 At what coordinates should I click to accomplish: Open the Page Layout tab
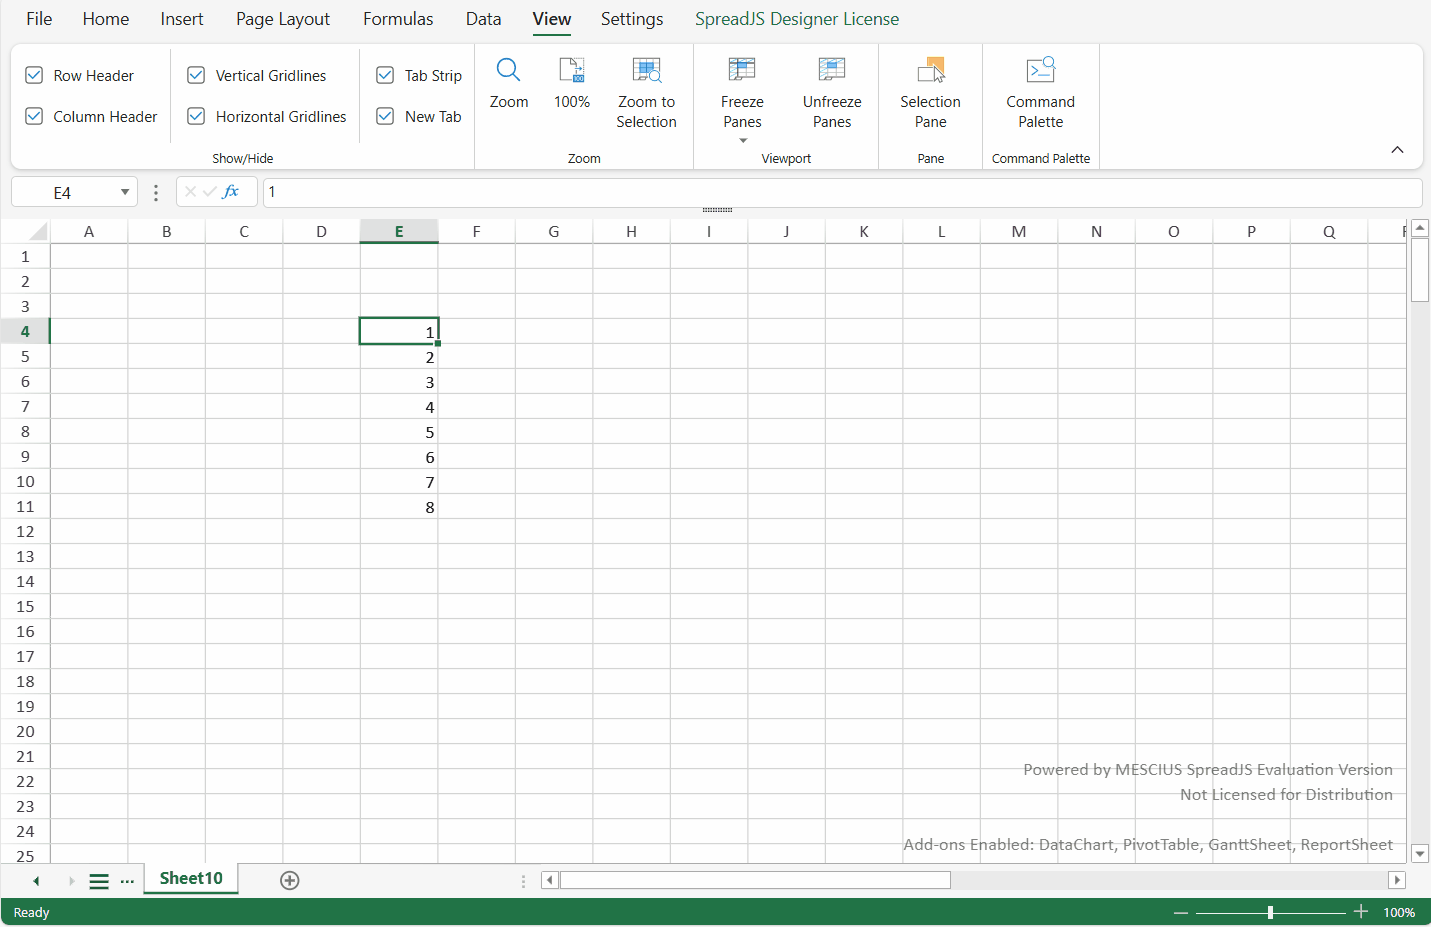coord(283,19)
